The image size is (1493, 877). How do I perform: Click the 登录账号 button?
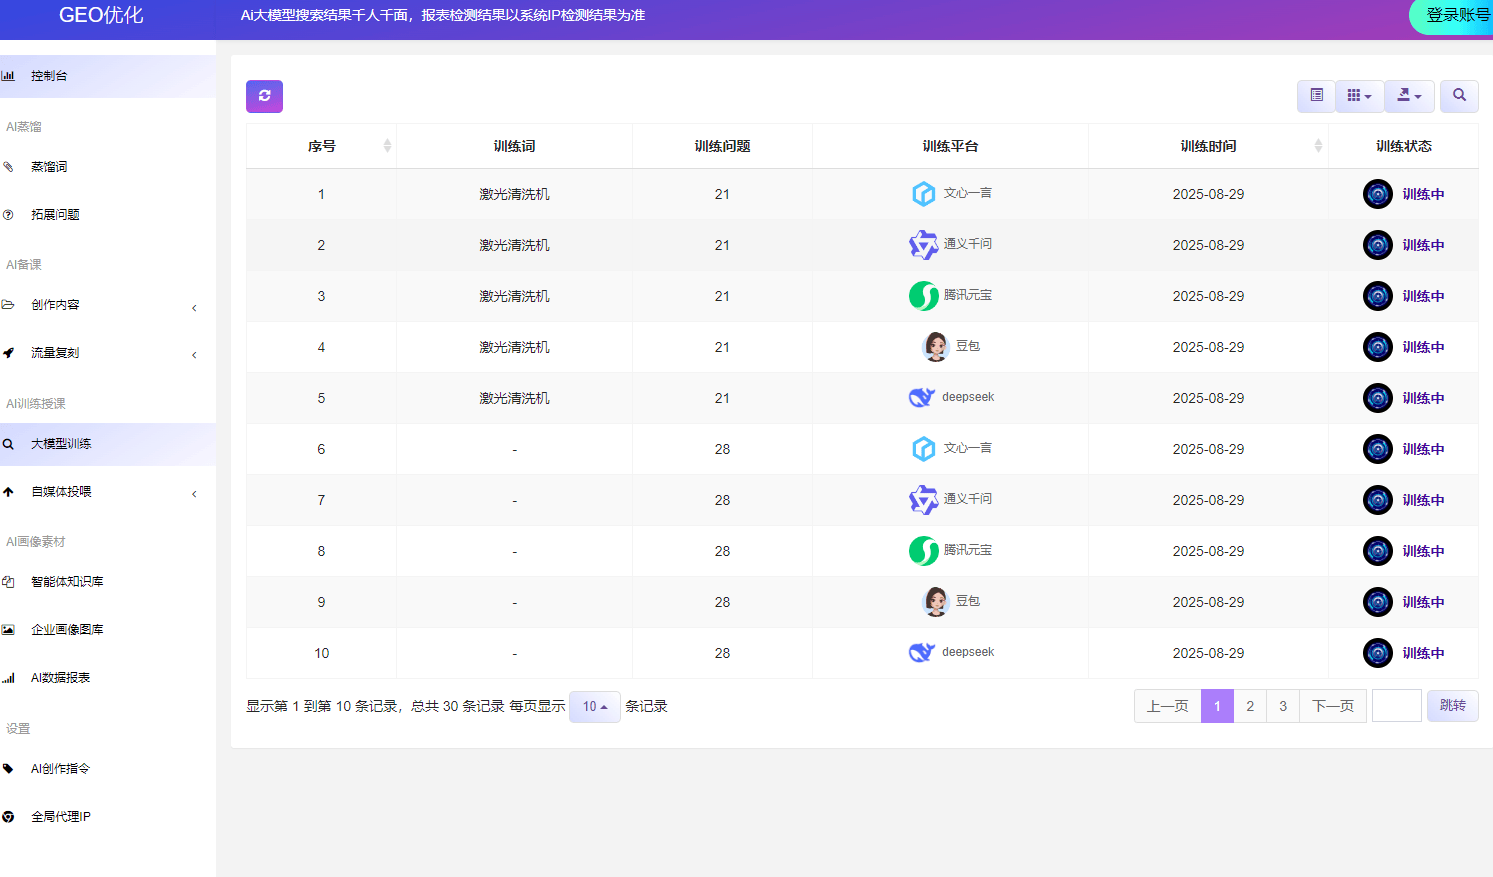[x=1456, y=16]
